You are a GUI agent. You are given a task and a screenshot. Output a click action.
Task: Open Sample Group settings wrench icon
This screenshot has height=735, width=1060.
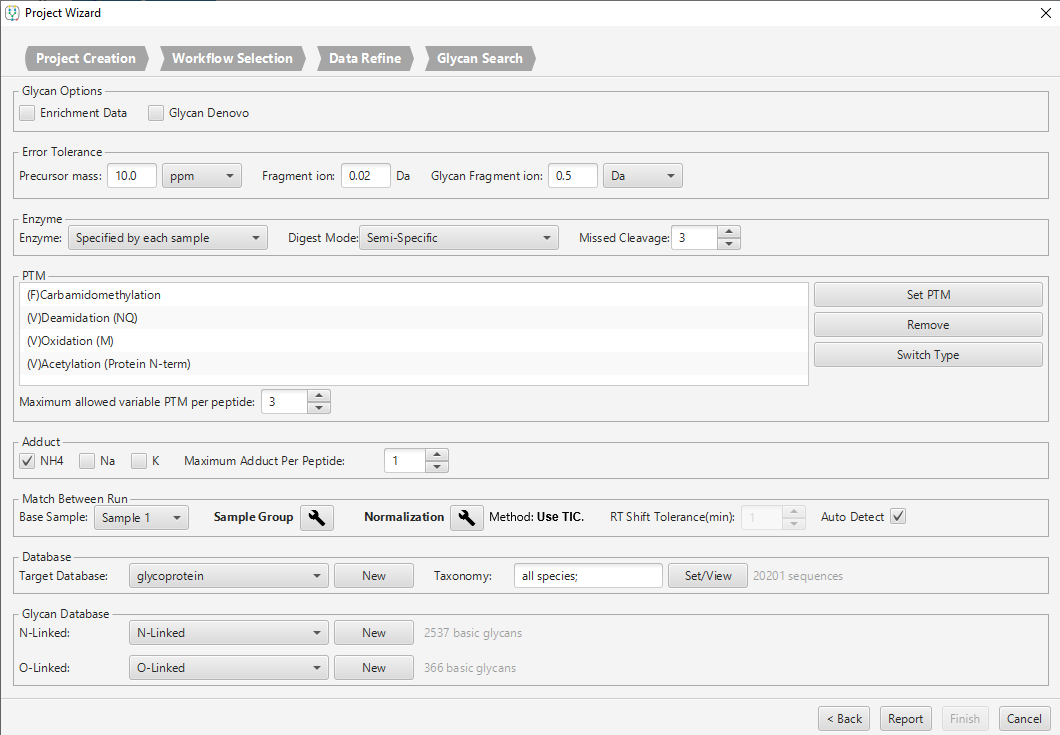tap(316, 518)
